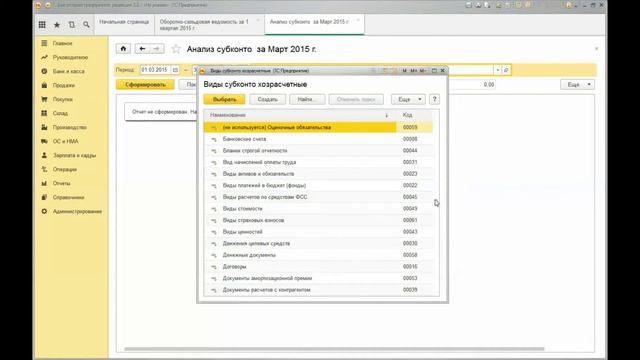Open the Еще dropdown in dialog
640x360 pixels.
tap(408, 100)
